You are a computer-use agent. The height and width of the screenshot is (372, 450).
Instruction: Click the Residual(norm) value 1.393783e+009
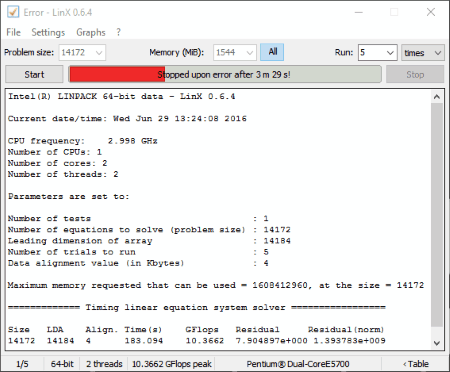[349, 341]
